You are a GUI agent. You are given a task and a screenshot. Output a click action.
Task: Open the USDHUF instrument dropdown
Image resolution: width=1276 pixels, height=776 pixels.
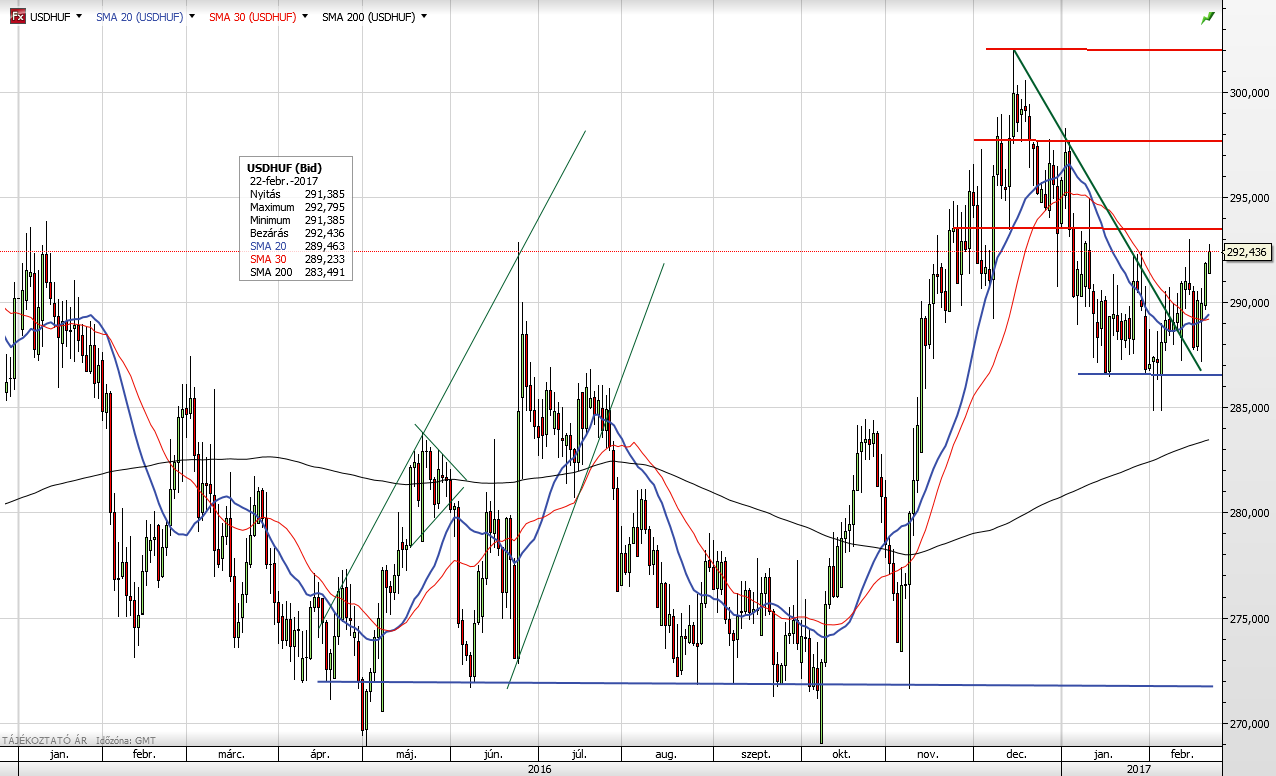click(x=79, y=17)
